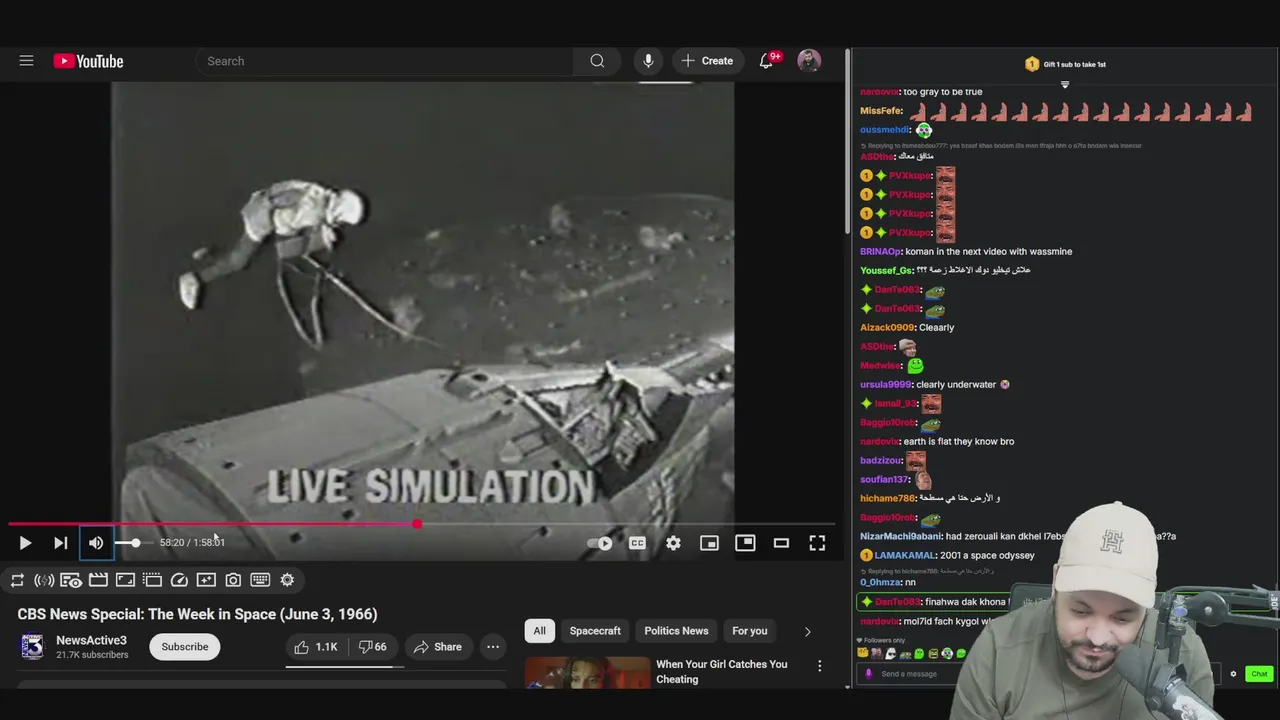This screenshot has width=1280, height=720.
Task: Open options for the recommended video
Action: tap(819, 666)
